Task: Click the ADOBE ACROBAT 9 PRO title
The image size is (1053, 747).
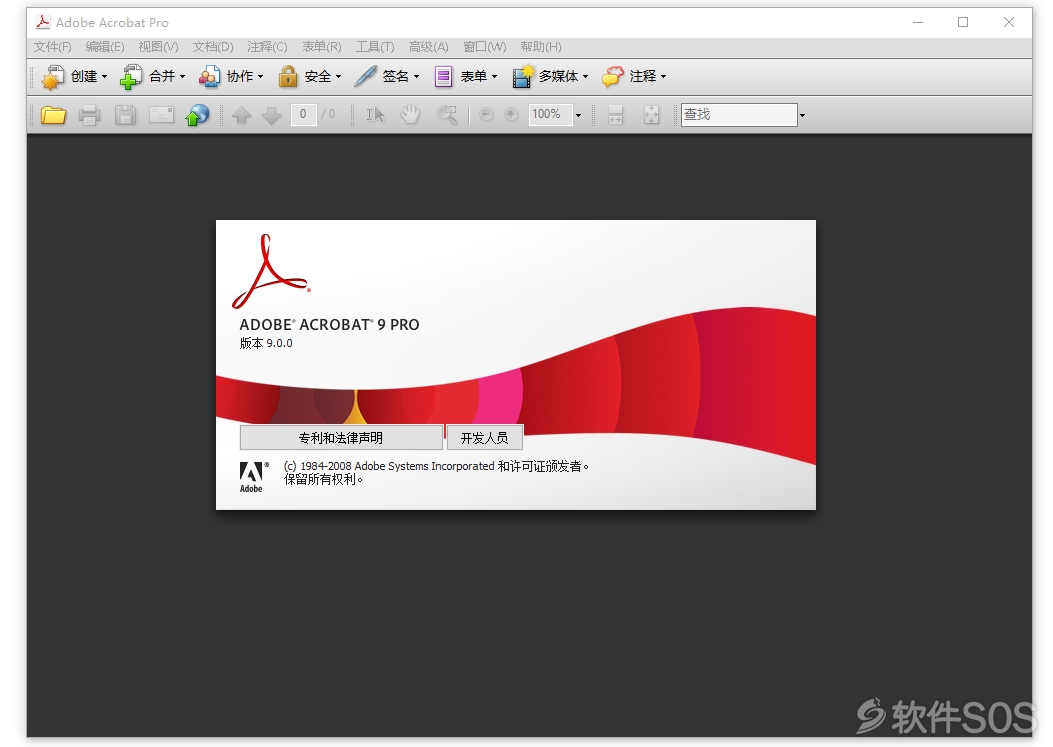Action: tap(329, 324)
